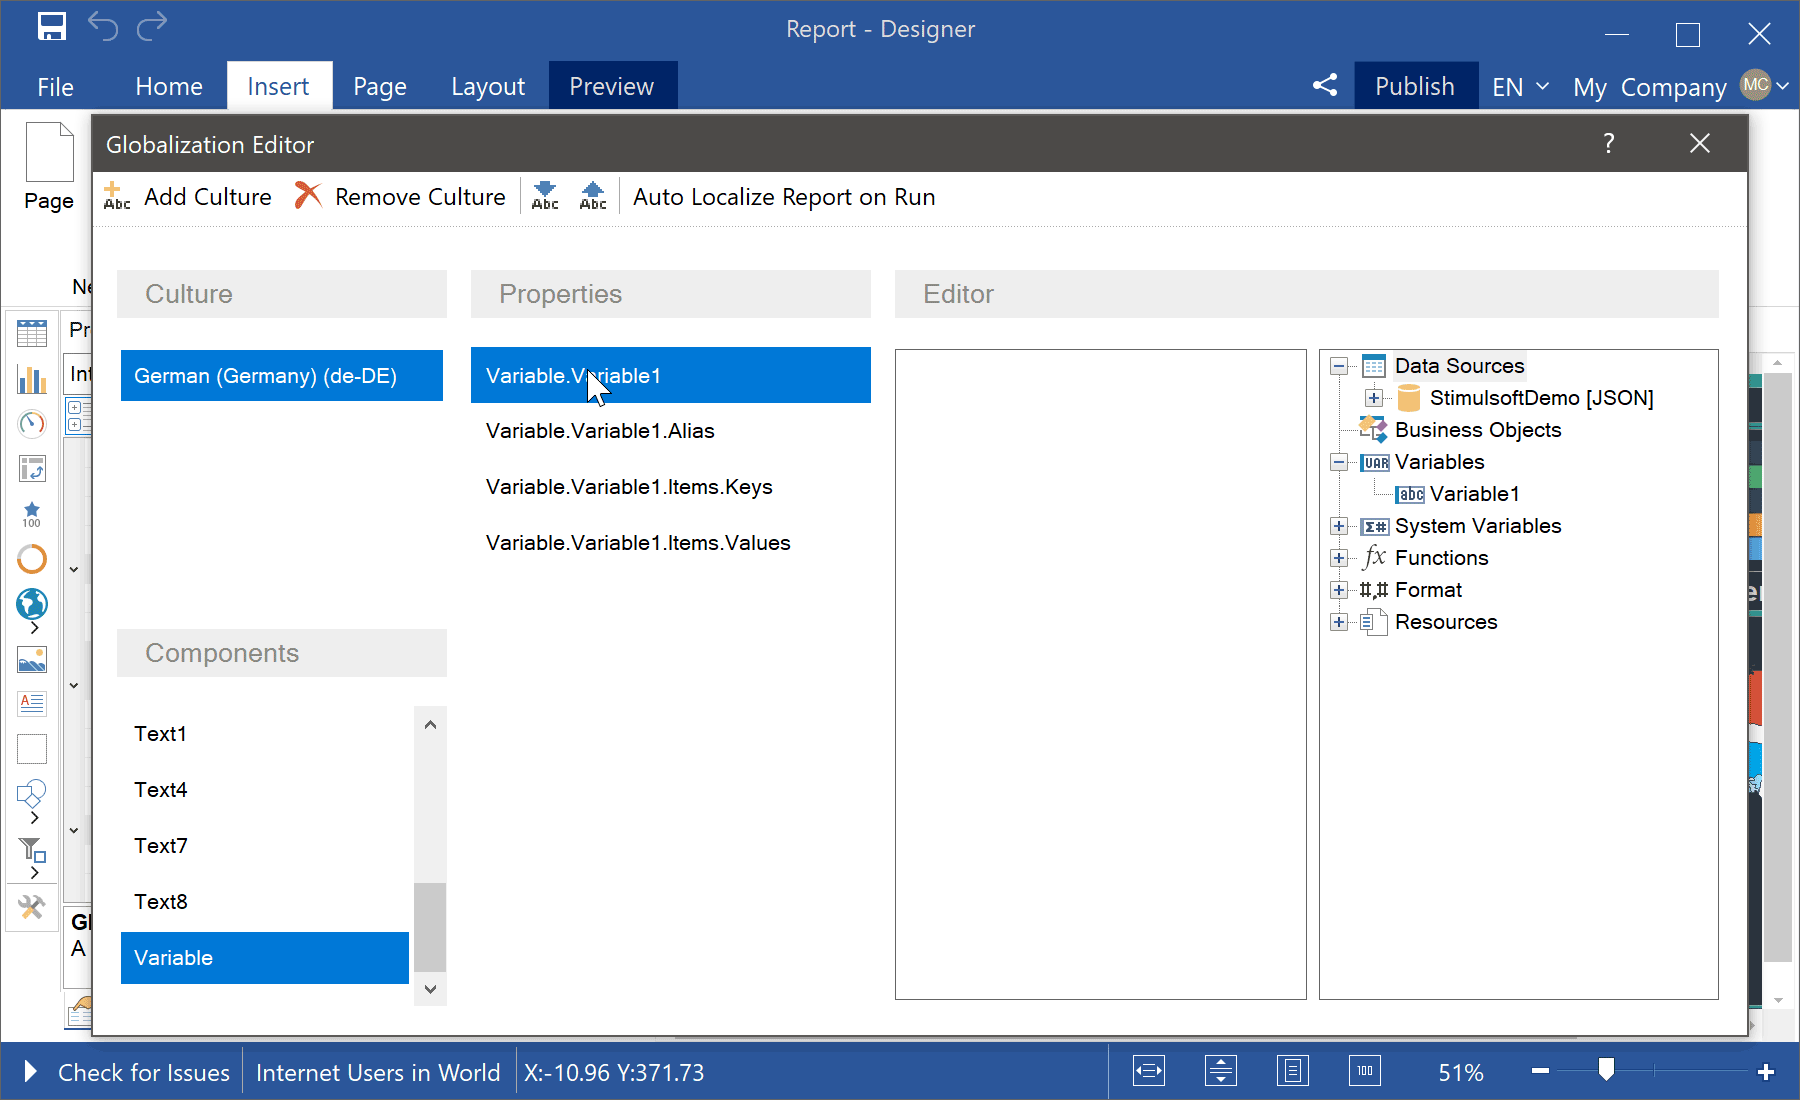Switch to the Layout tab
Image resolution: width=1800 pixels, height=1100 pixels.
point(488,87)
